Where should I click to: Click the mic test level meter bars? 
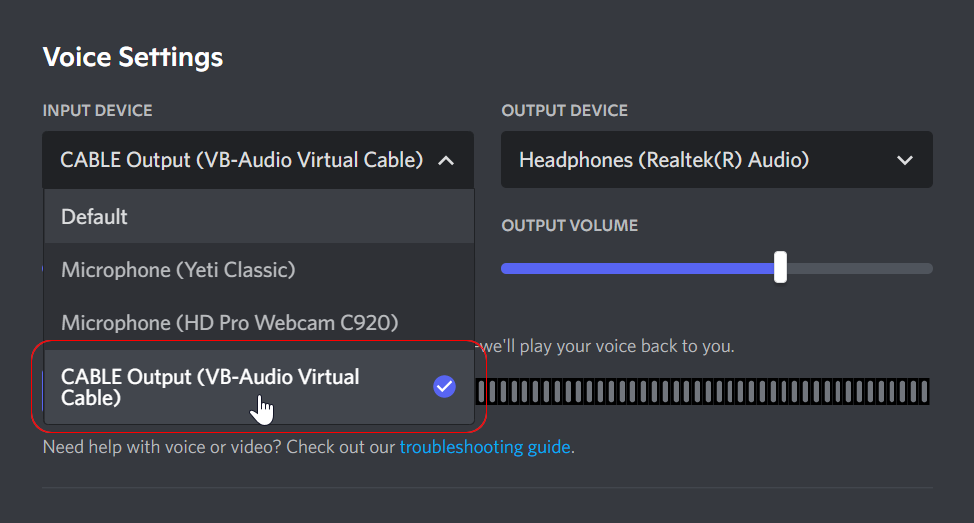[x=703, y=392]
